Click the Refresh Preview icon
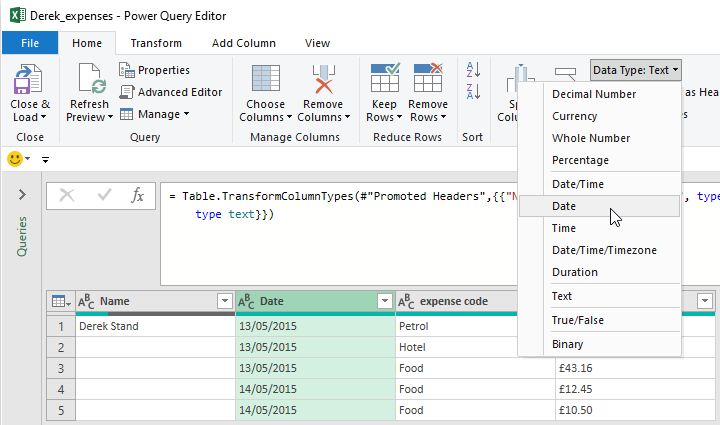Image resolution: width=720 pixels, height=425 pixels. [x=92, y=79]
